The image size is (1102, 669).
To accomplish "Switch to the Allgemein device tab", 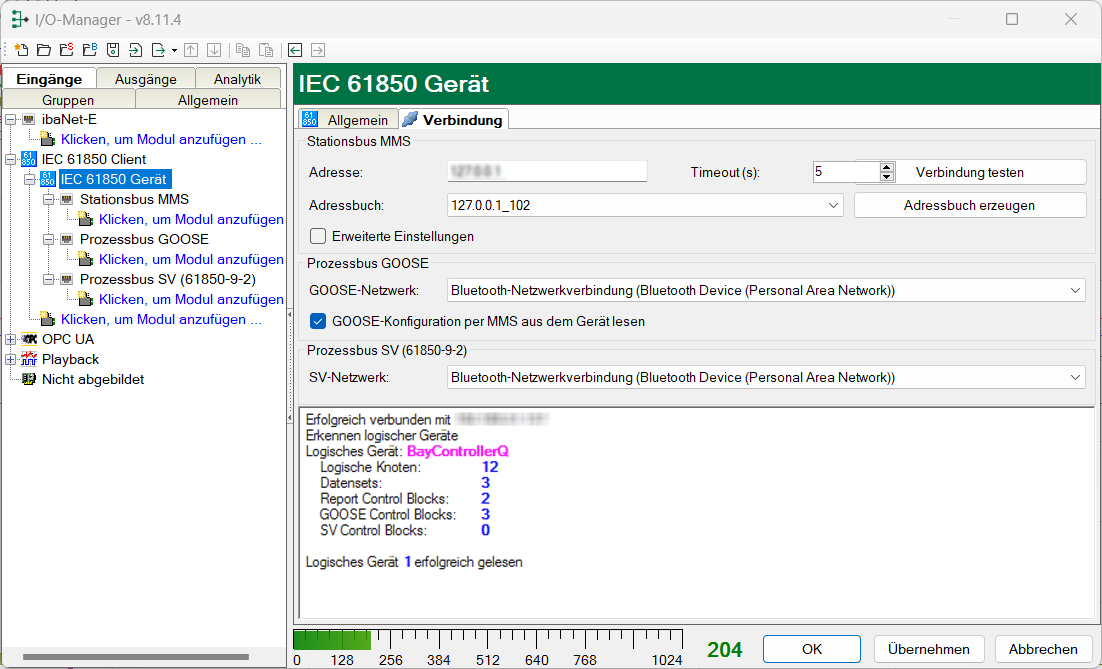I will 348,119.
